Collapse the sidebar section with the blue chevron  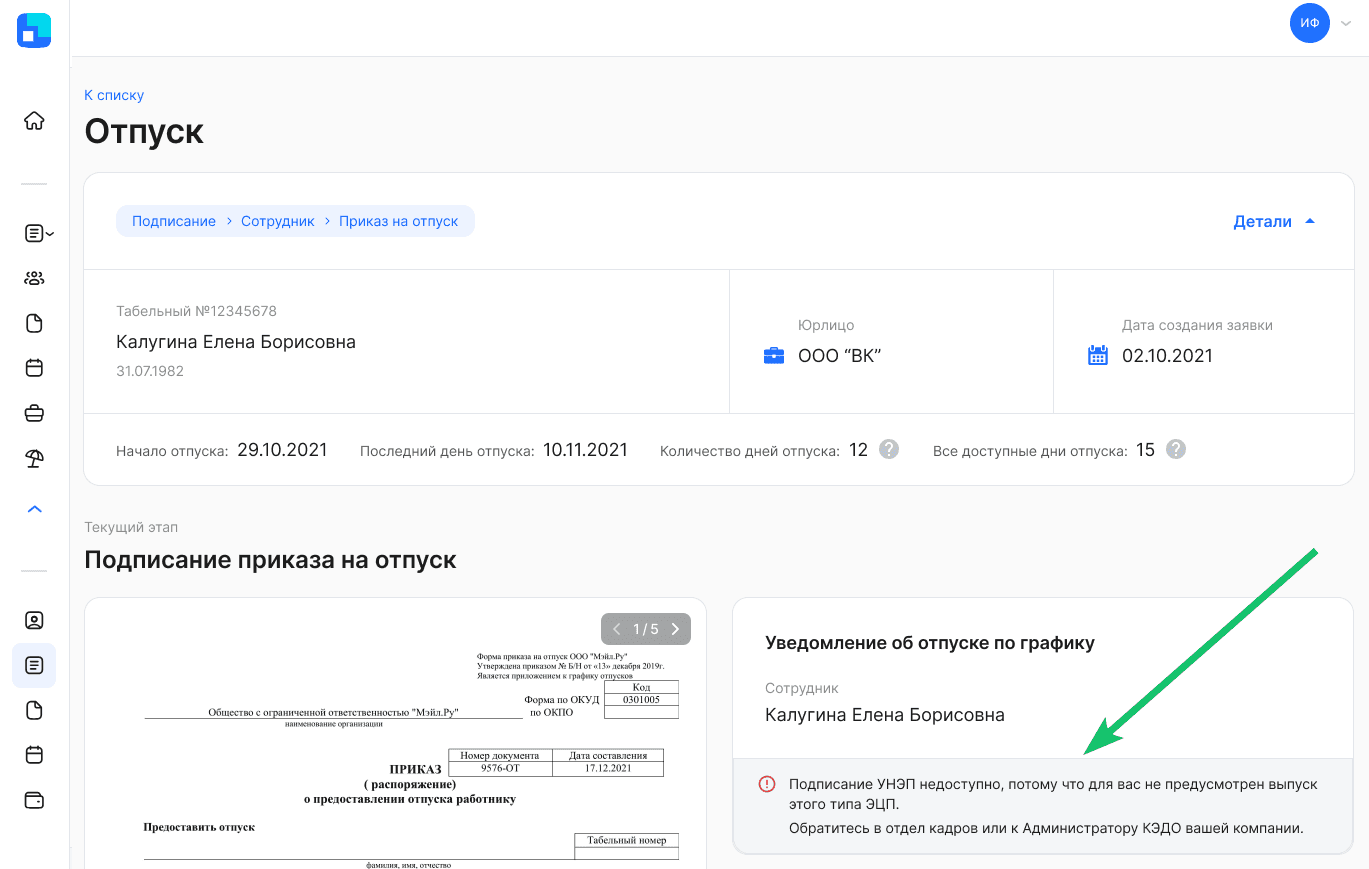[34, 509]
